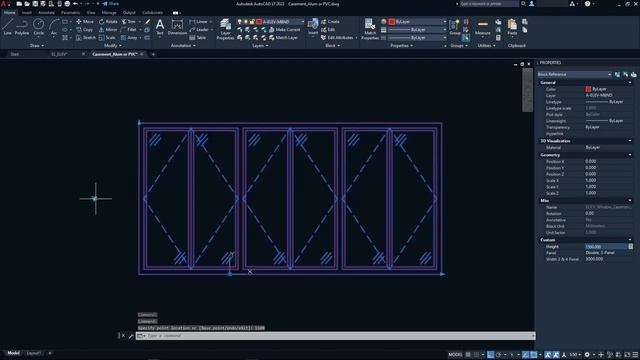Collapse the Geometry section in Properties
The height and width of the screenshot is (360, 640).
pos(630,155)
